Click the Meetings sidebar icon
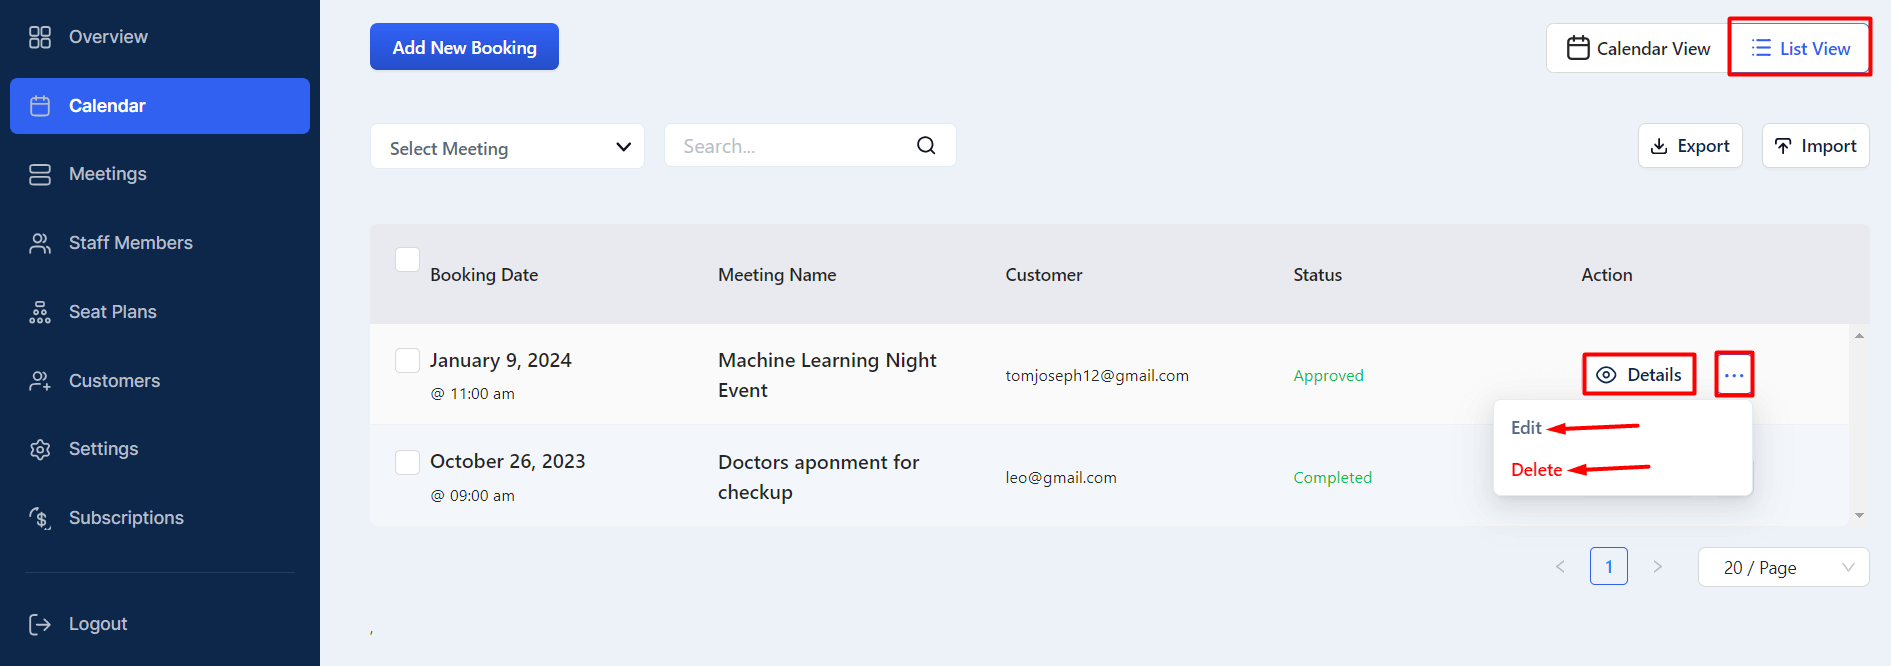This screenshot has height=666, width=1891. 40,174
